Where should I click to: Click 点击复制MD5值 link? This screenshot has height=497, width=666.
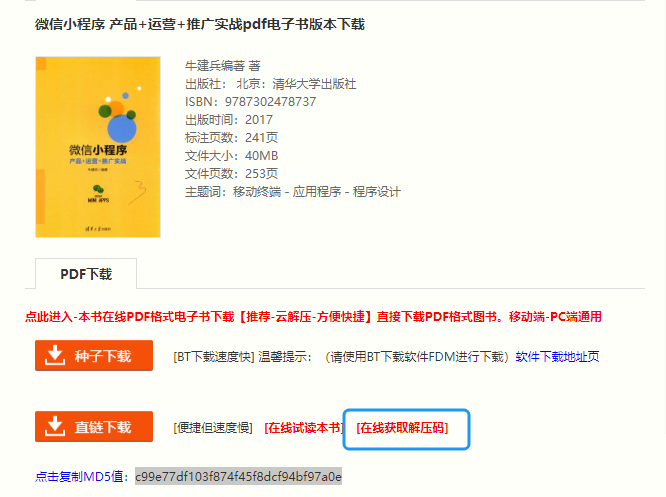(x=82, y=477)
